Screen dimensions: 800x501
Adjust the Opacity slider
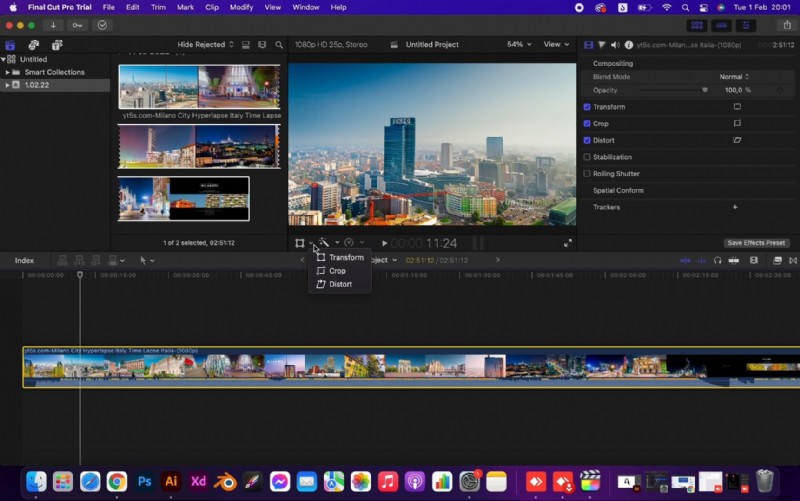(673, 90)
